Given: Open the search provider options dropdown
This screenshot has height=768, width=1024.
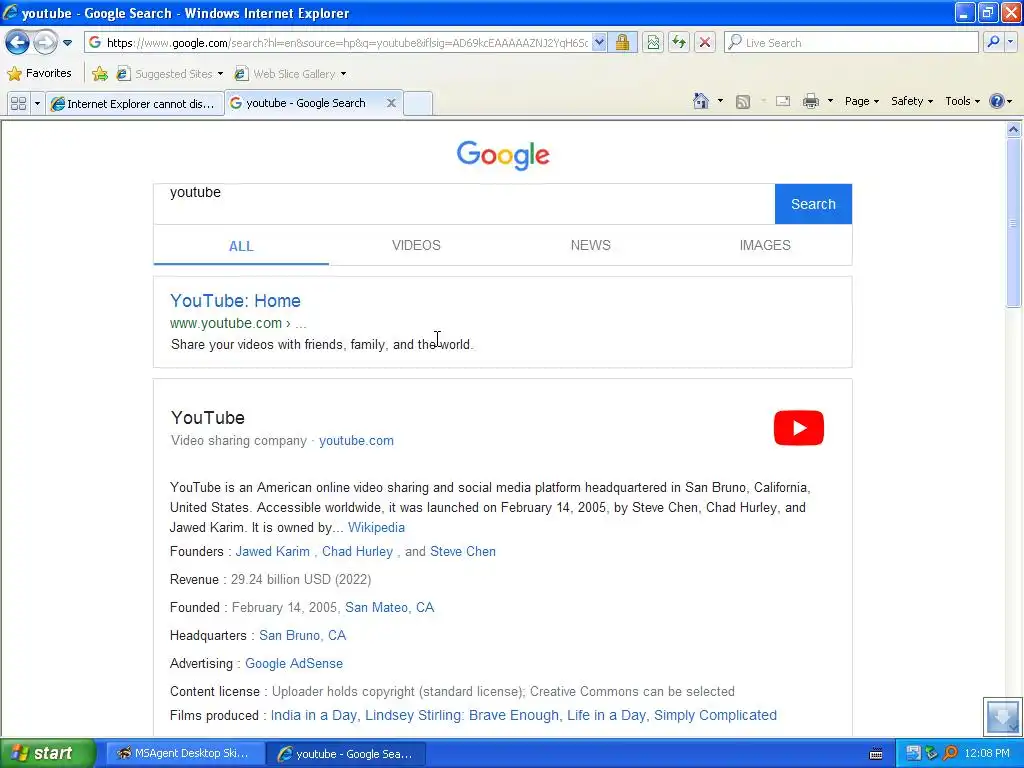Looking at the screenshot, I should click(x=1010, y=43).
